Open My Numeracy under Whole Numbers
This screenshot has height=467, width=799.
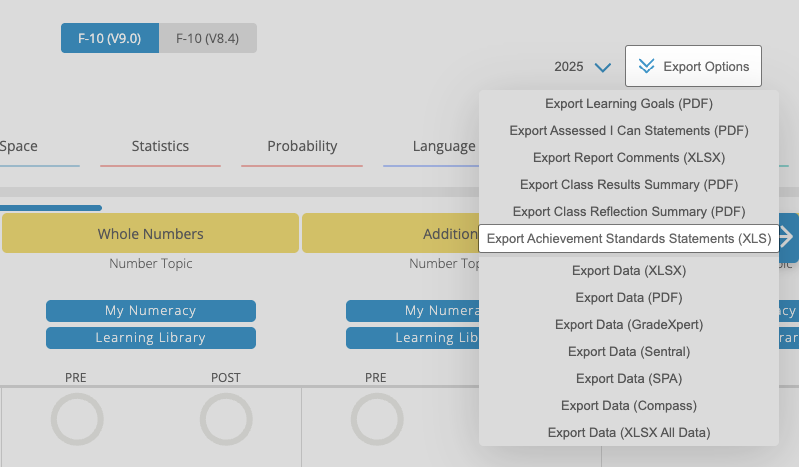pos(151,310)
